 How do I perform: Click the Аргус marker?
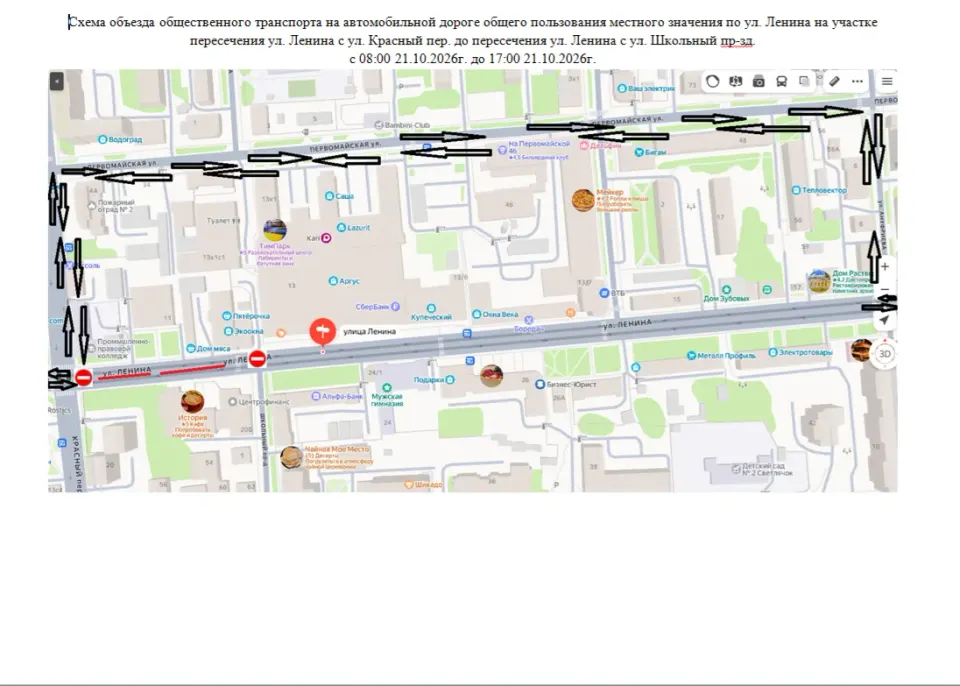[x=332, y=281]
